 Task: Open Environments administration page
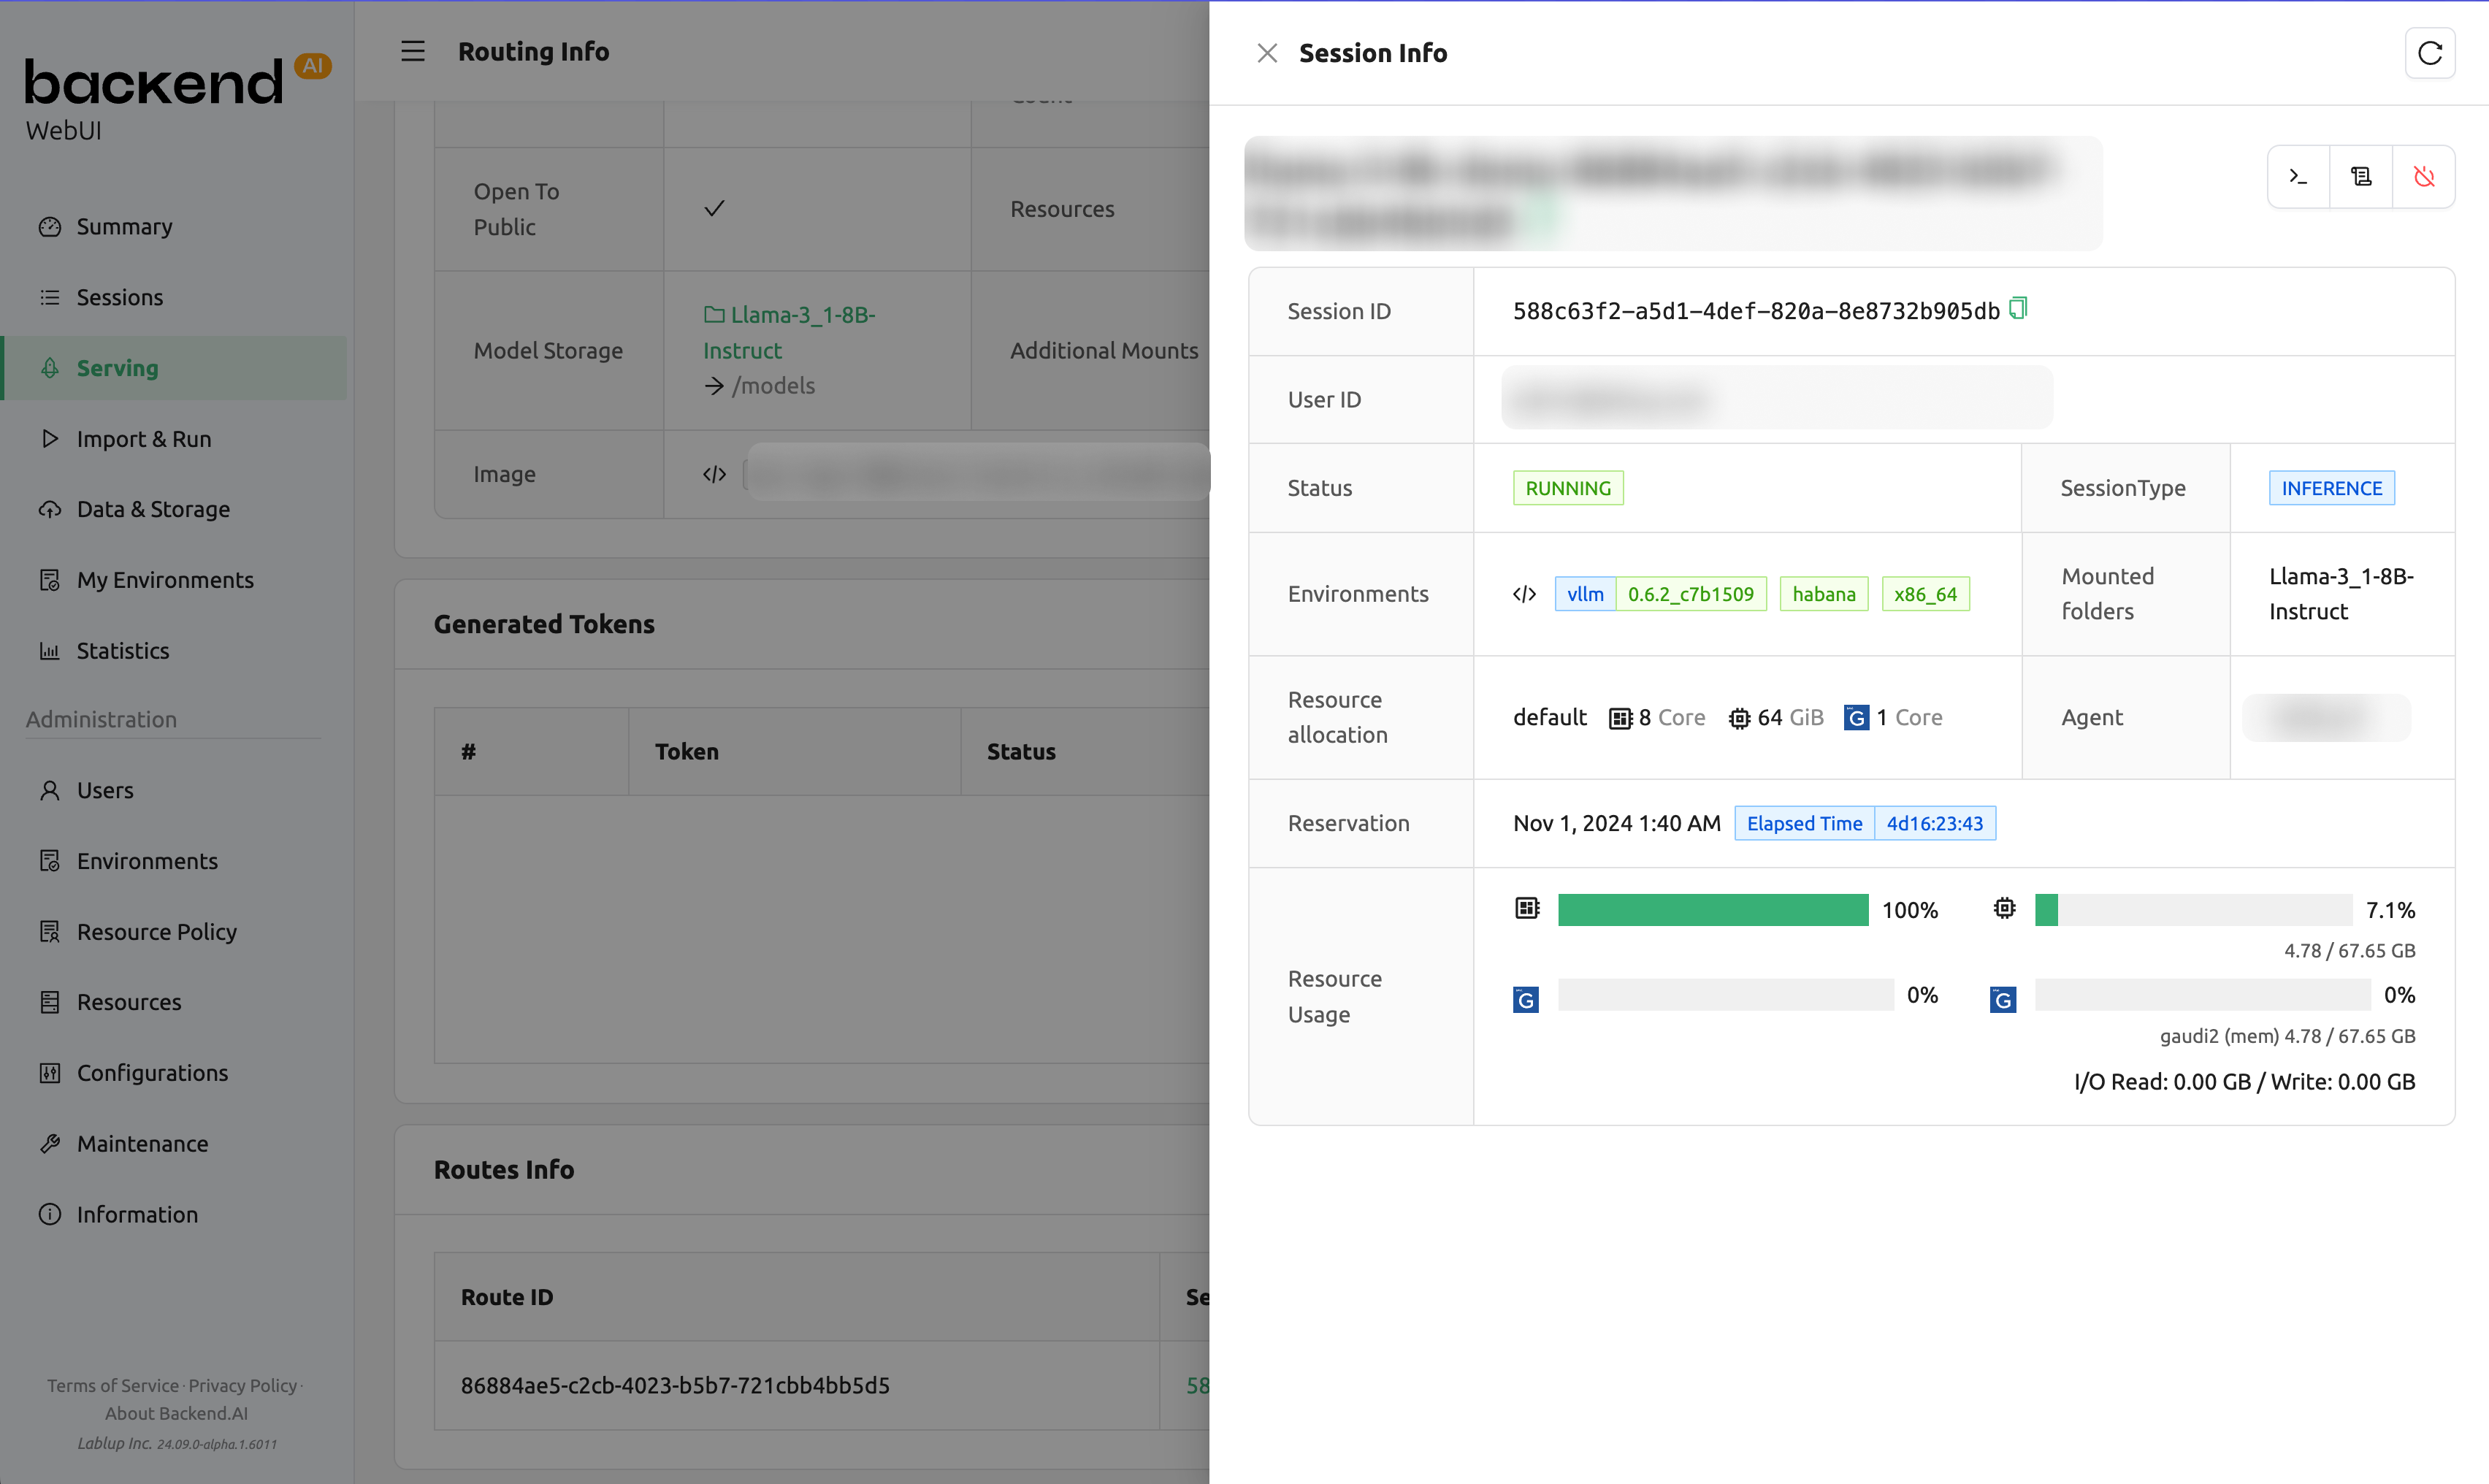click(175, 861)
